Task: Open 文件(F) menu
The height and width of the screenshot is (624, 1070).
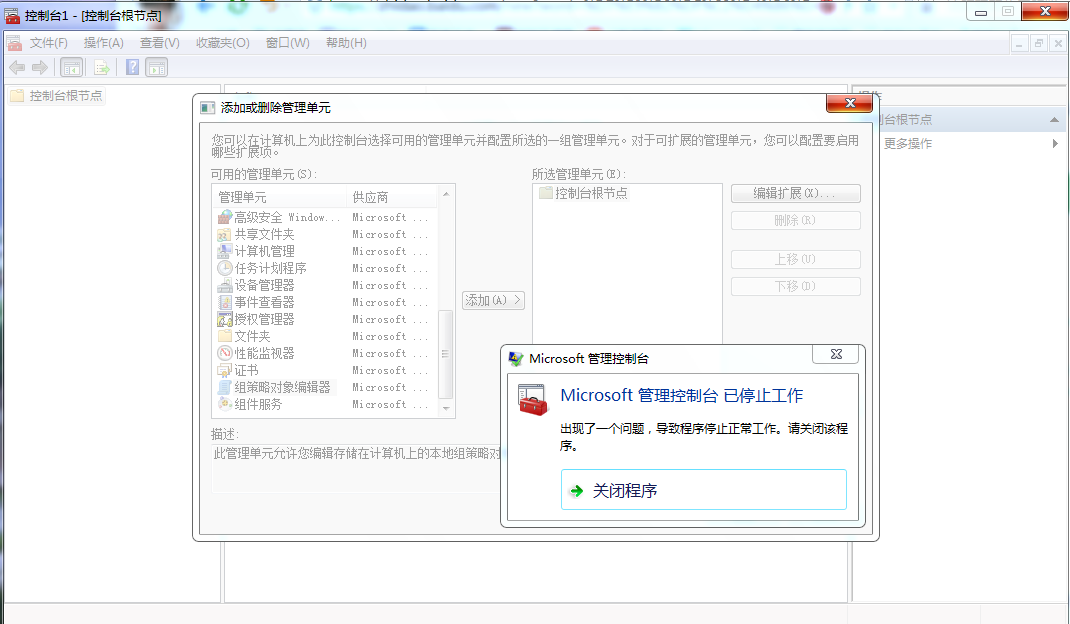Action: (48, 43)
